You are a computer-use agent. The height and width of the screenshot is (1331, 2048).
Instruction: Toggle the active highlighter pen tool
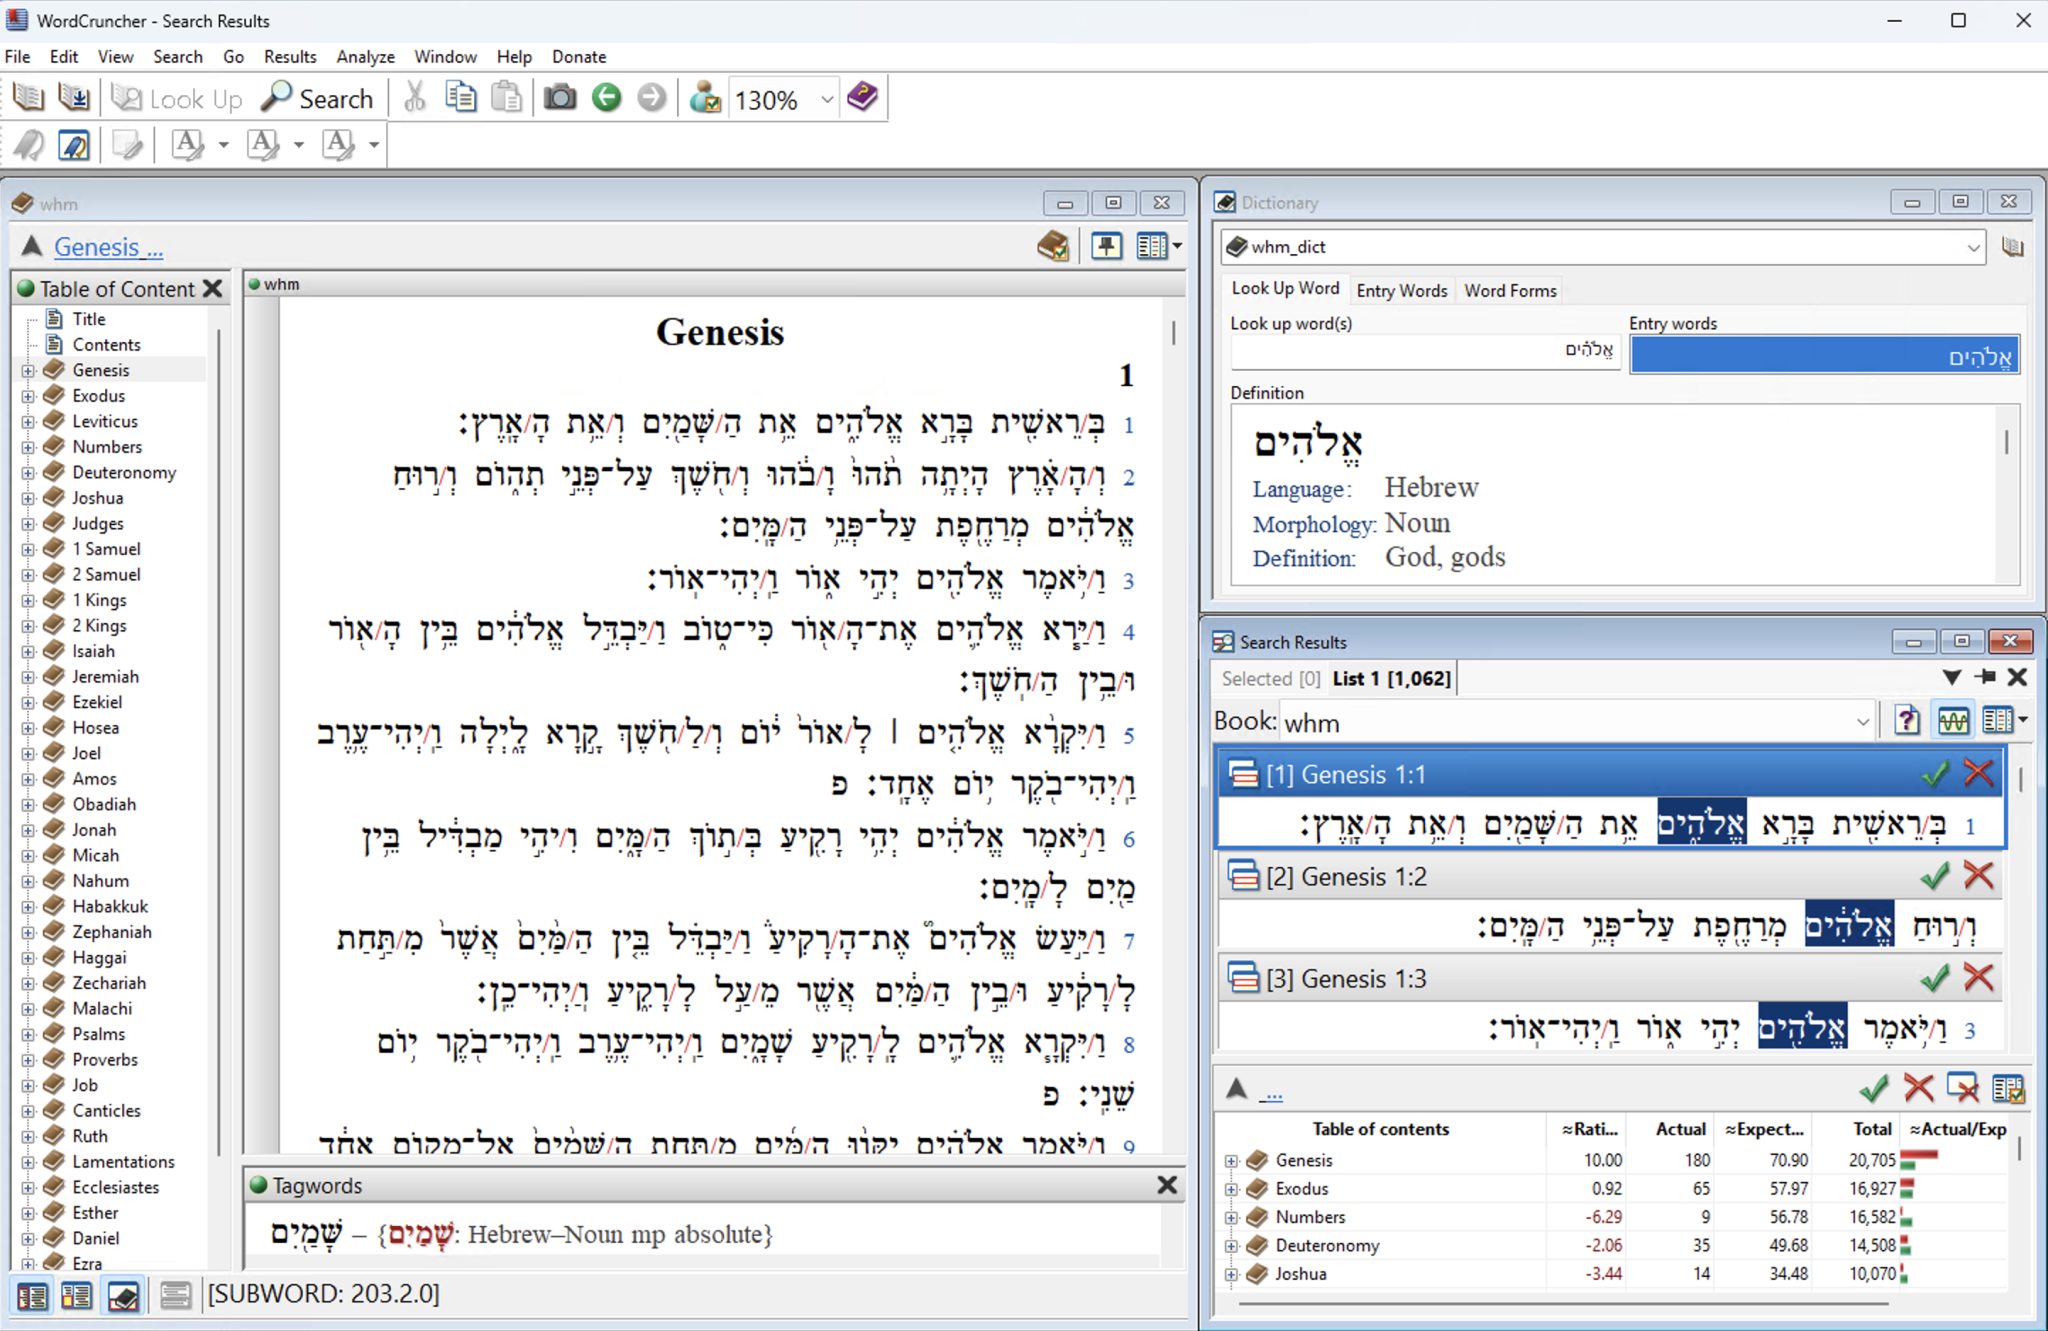pyautogui.click(x=72, y=145)
